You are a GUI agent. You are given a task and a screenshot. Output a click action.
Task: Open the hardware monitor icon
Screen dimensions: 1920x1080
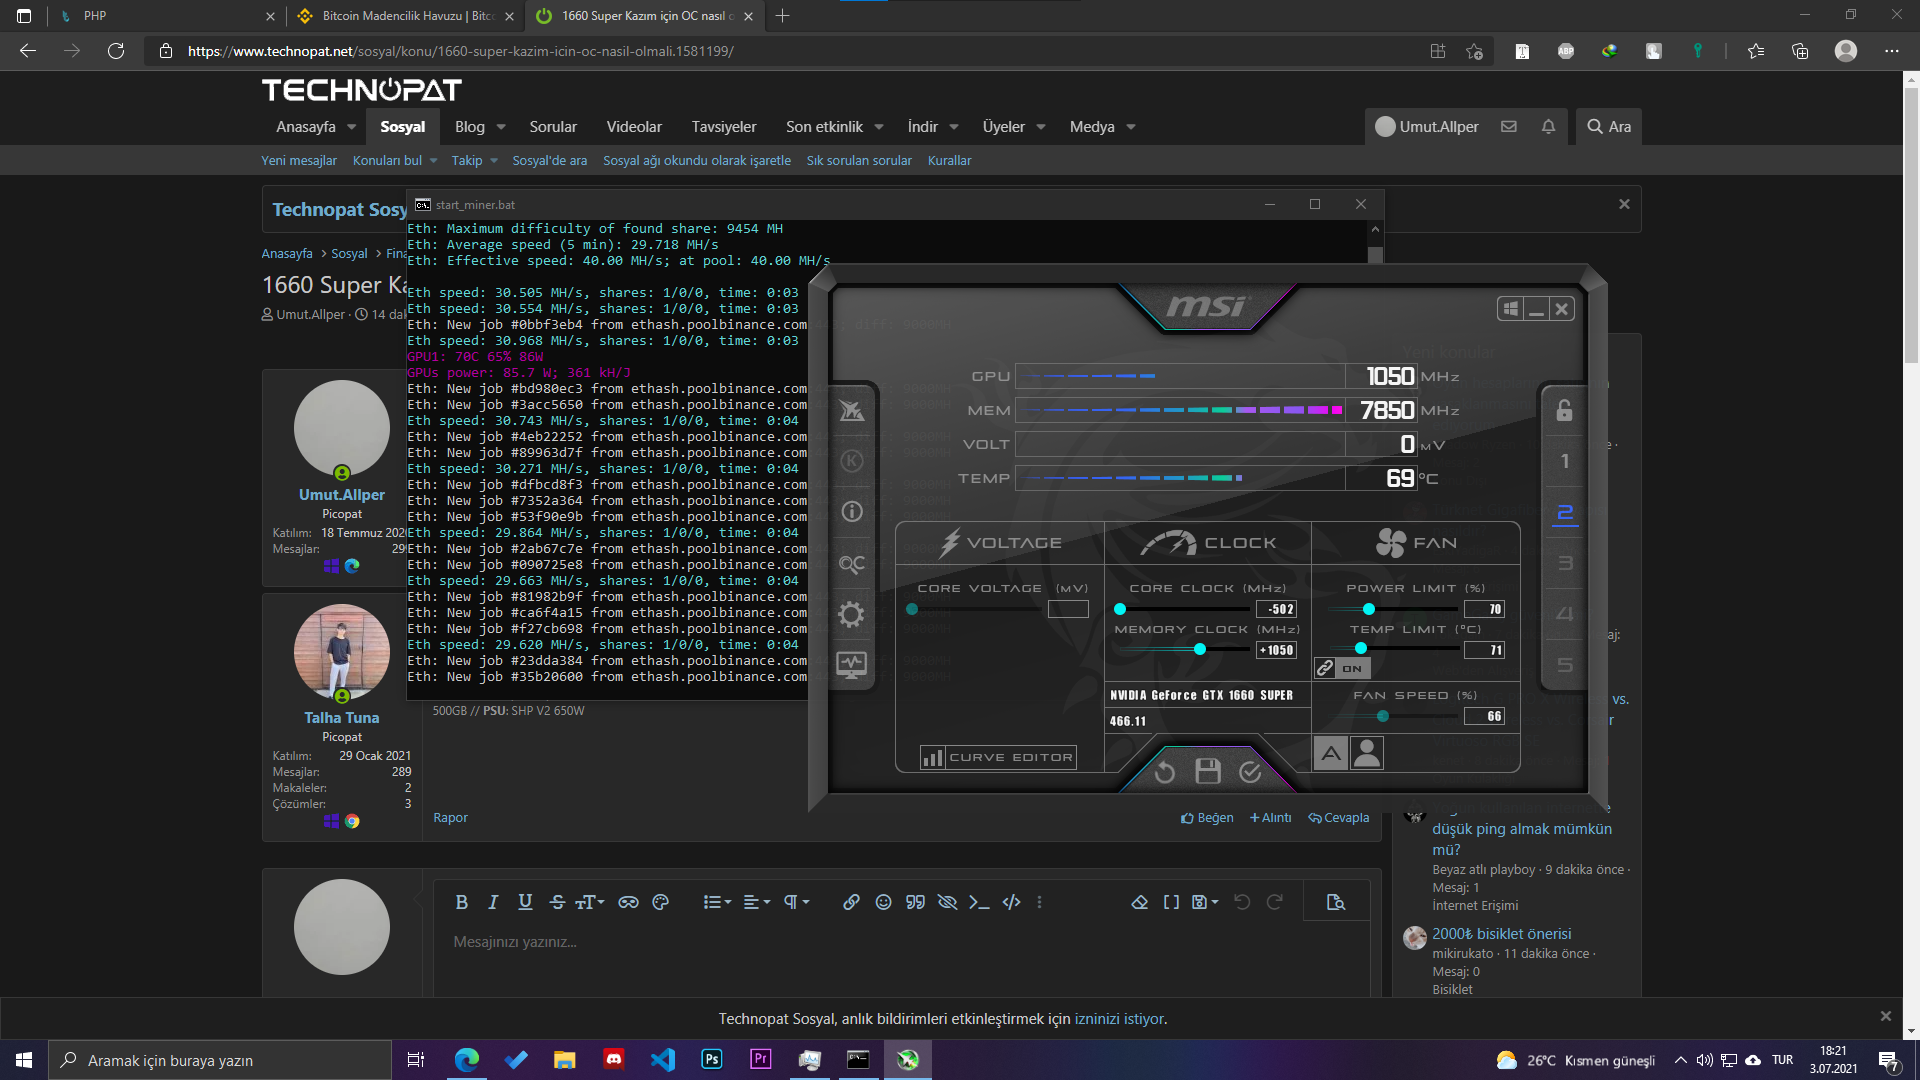click(x=851, y=664)
